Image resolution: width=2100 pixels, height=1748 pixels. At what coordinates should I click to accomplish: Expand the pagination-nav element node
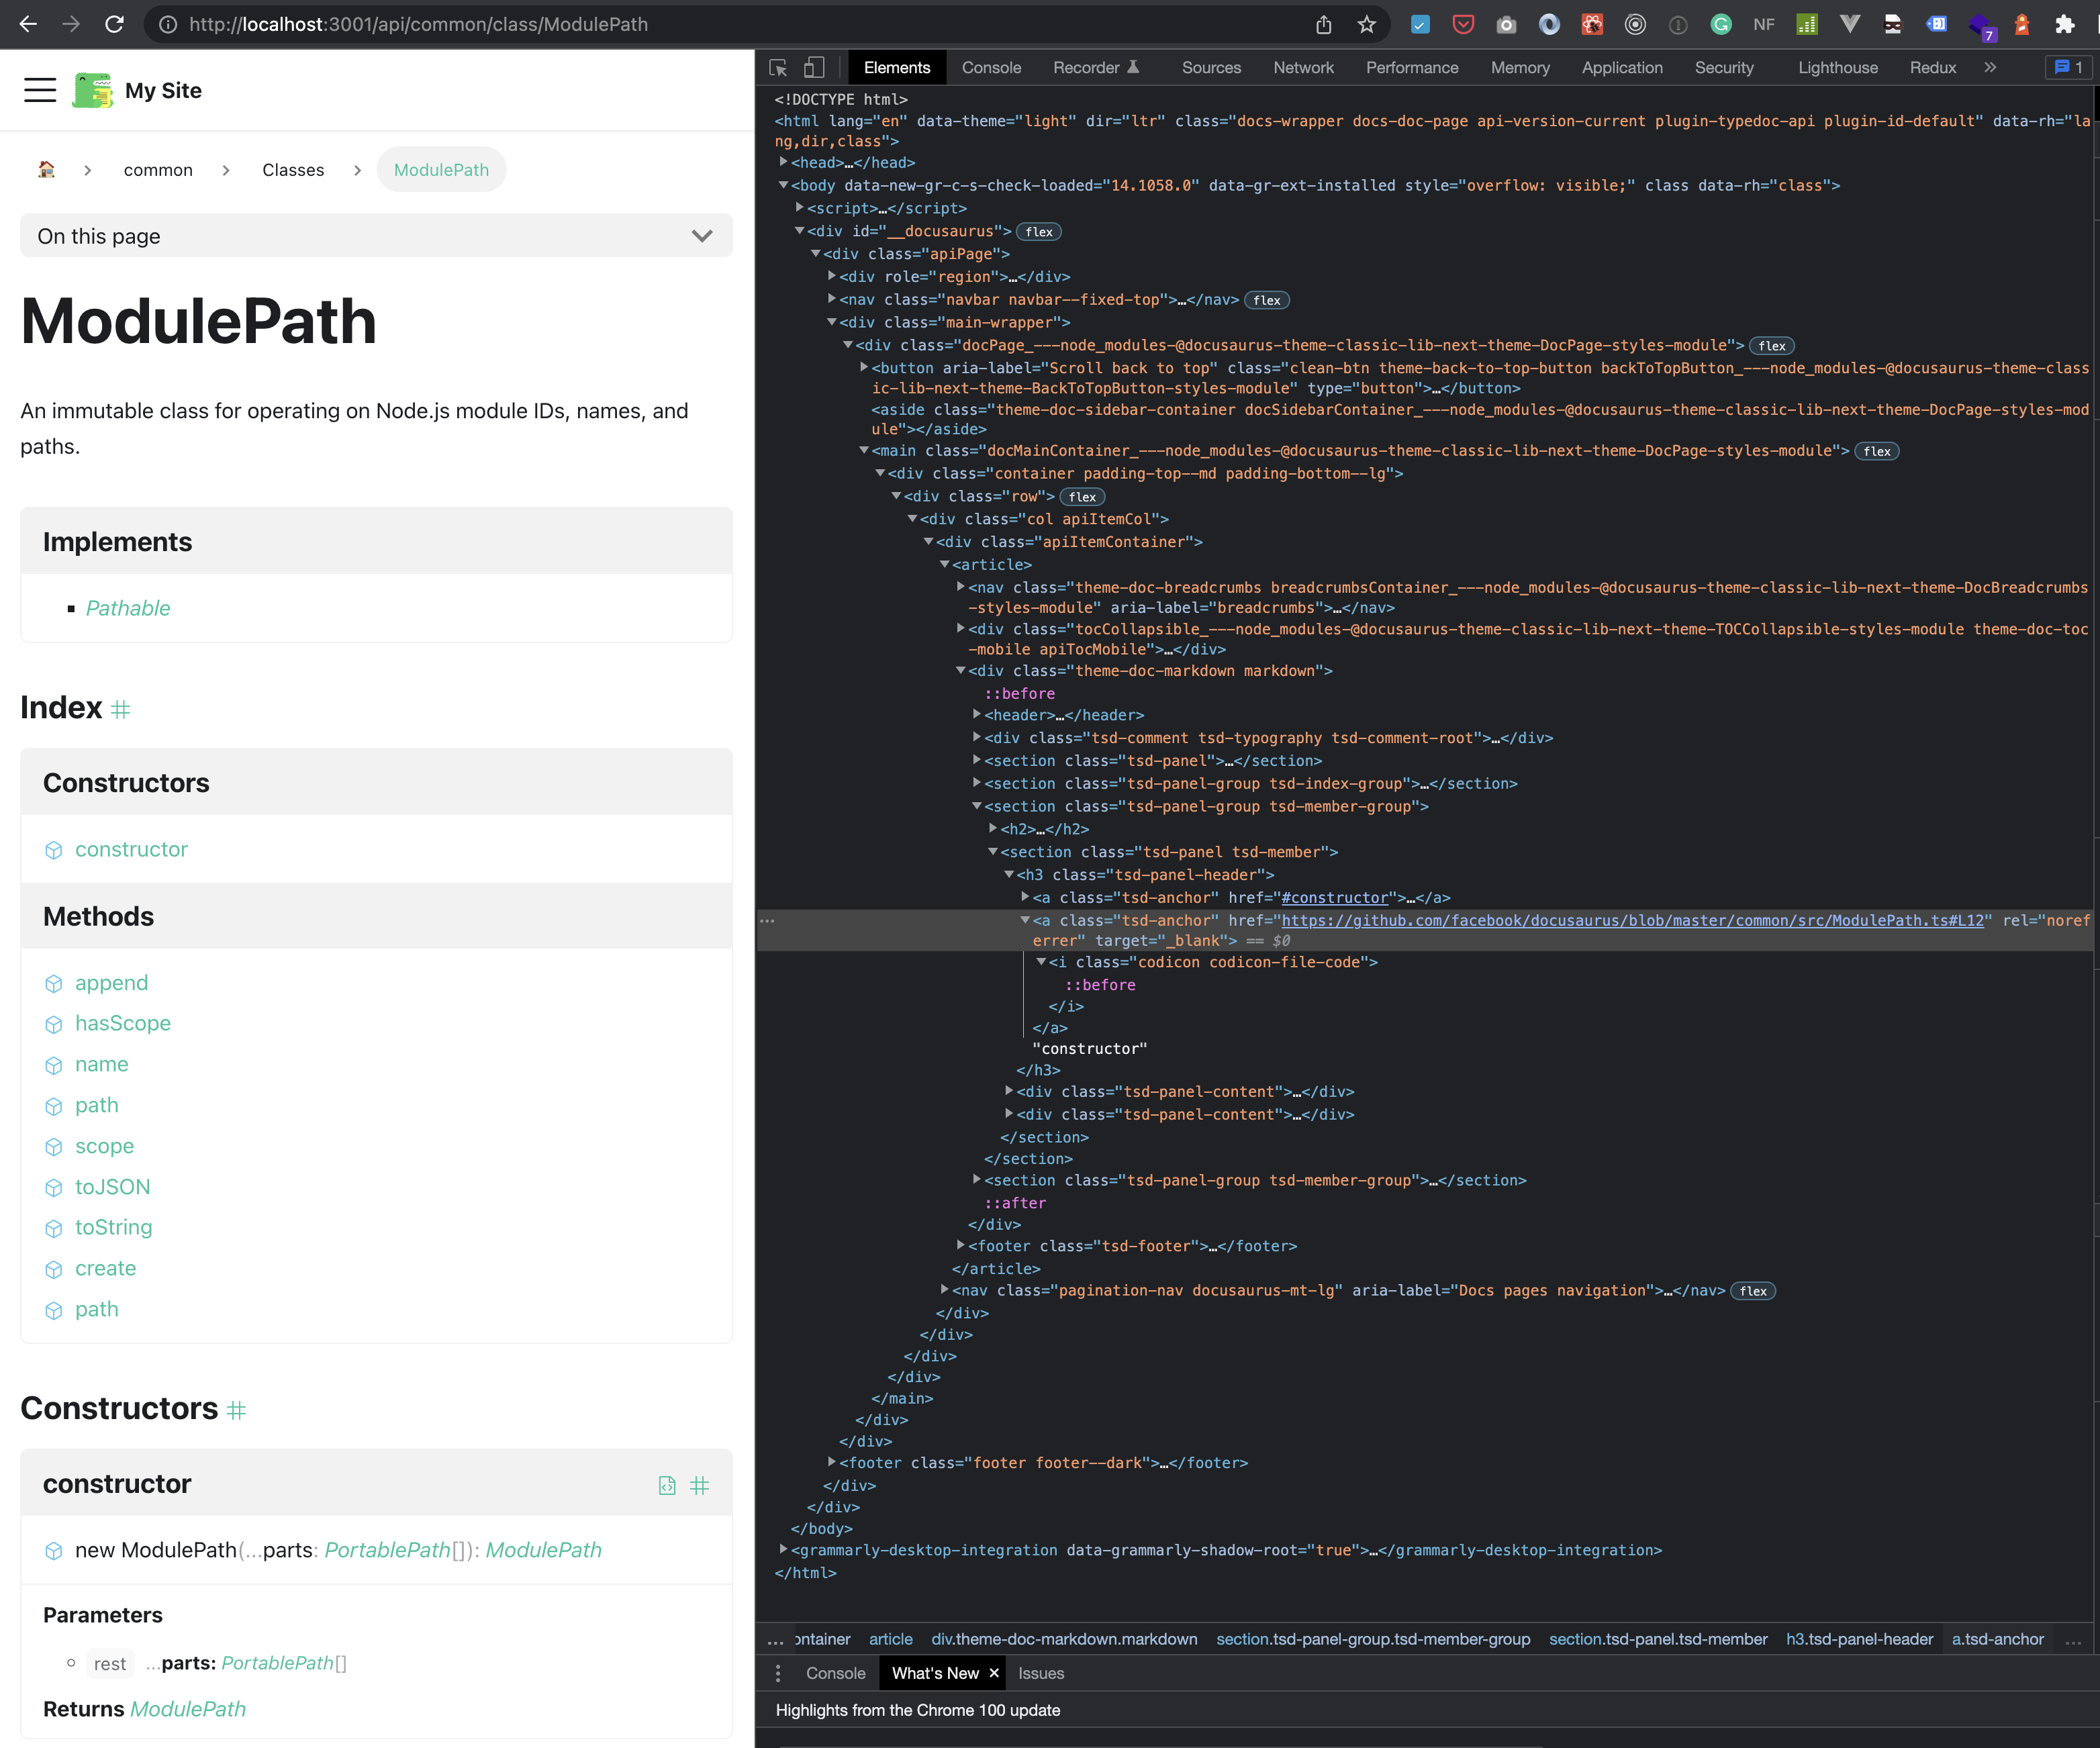coord(944,1290)
